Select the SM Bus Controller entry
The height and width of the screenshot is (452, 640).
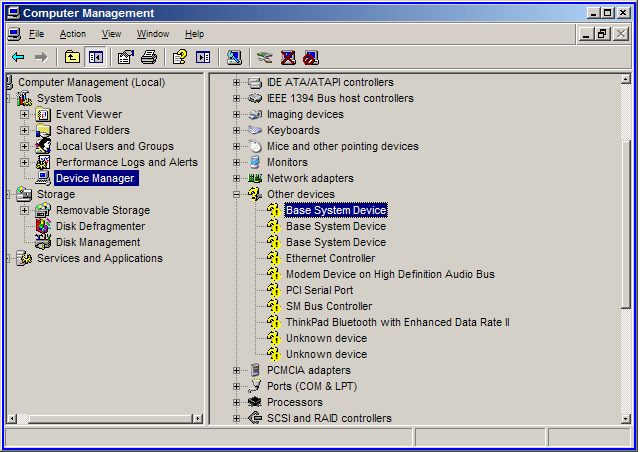pos(328,306)
